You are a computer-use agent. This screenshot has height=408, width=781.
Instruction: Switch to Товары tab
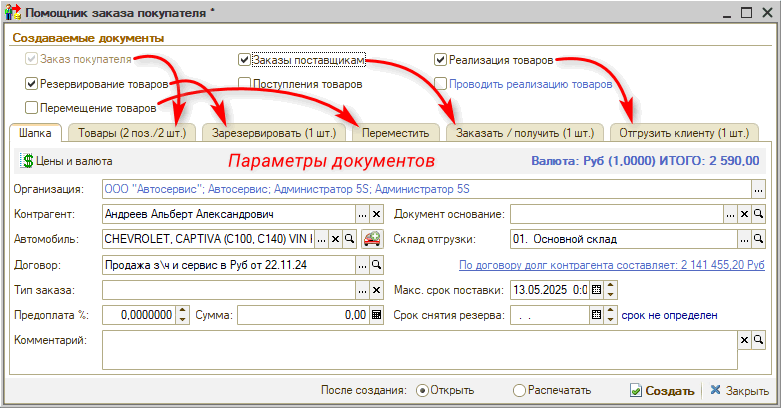click(132, 132)
